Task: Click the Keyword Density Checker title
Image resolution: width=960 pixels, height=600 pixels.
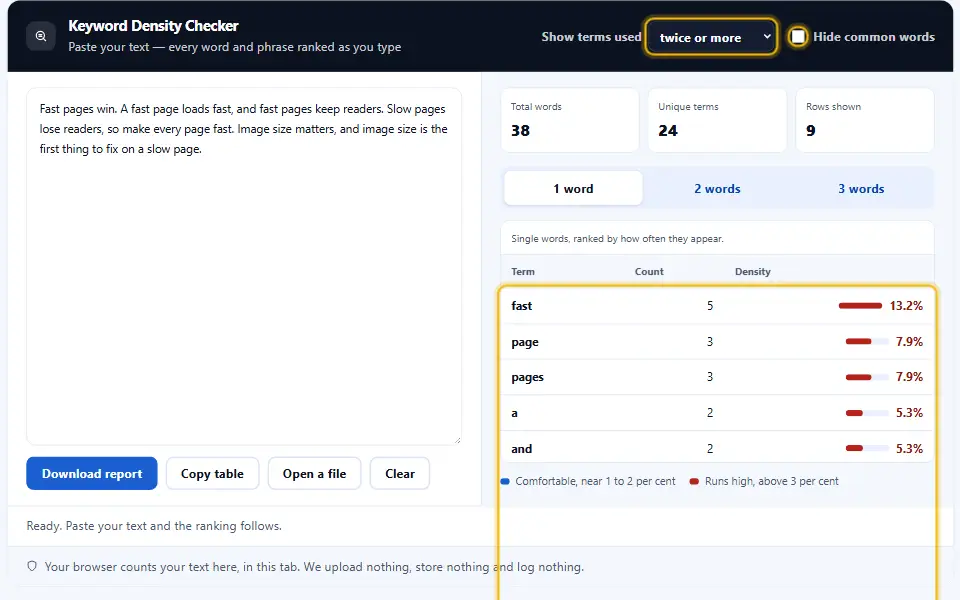Action: click(x=153, y=26)
